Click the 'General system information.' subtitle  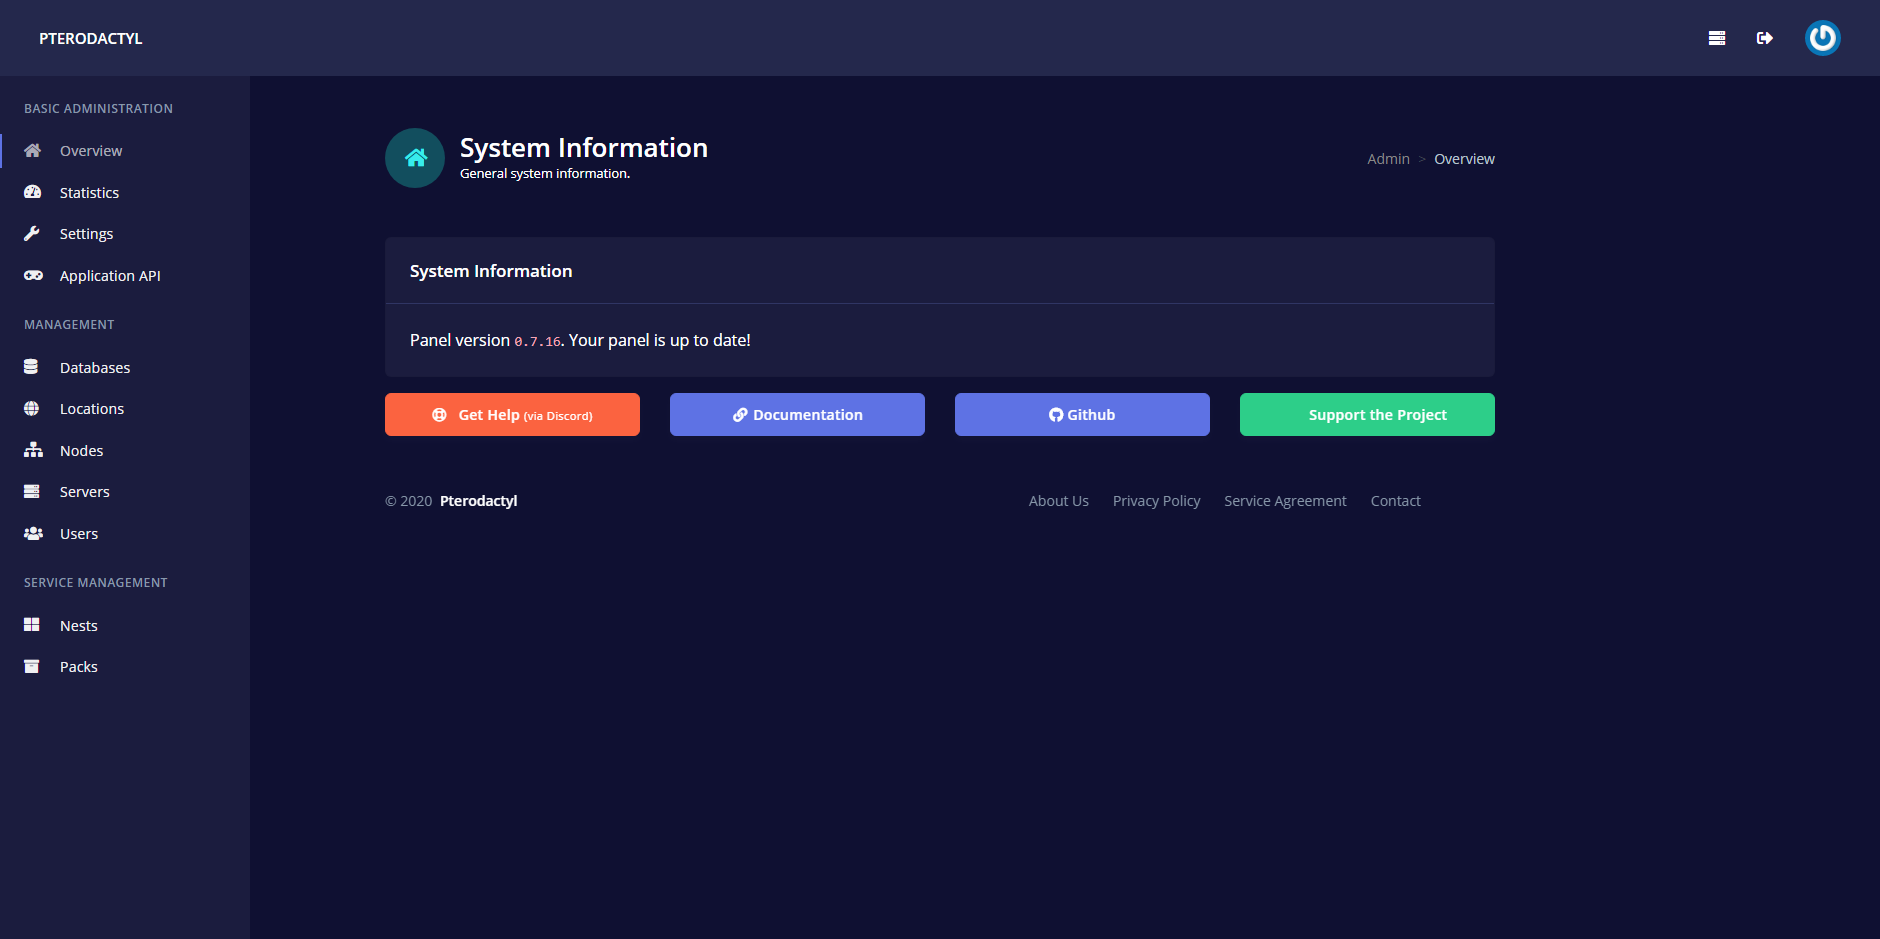545,173
